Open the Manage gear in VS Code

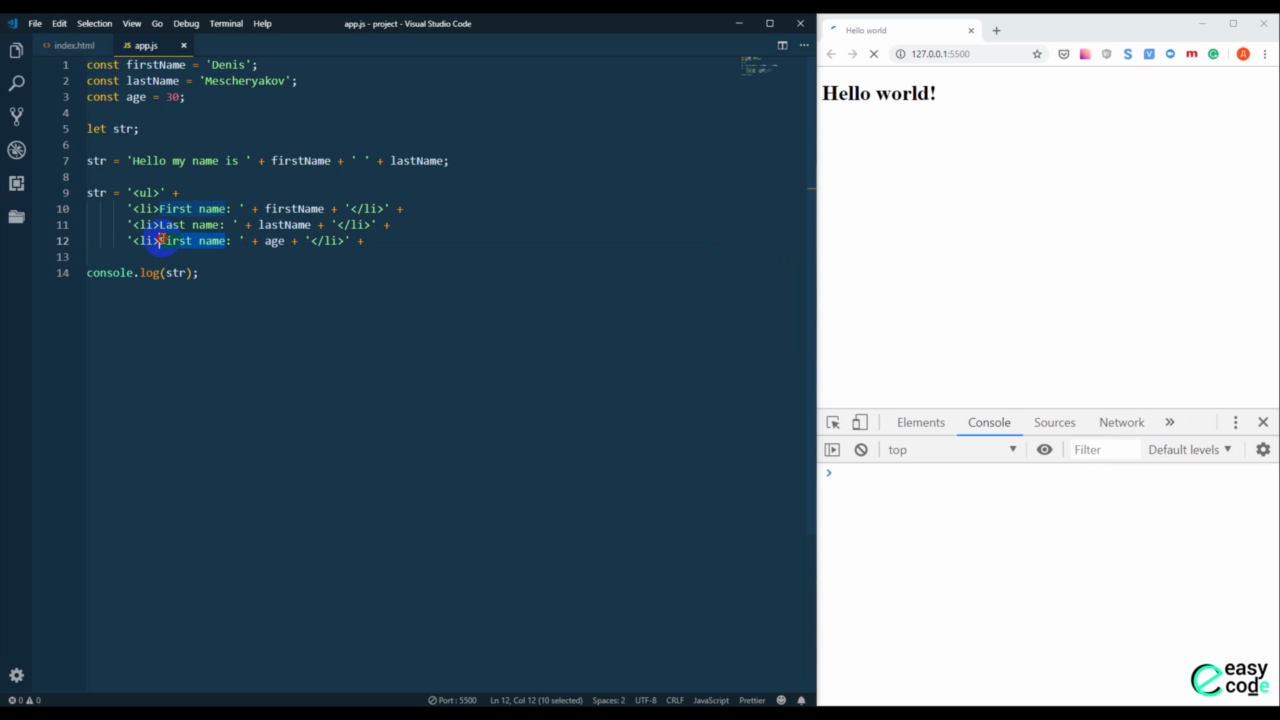click(x=16, y=675)
